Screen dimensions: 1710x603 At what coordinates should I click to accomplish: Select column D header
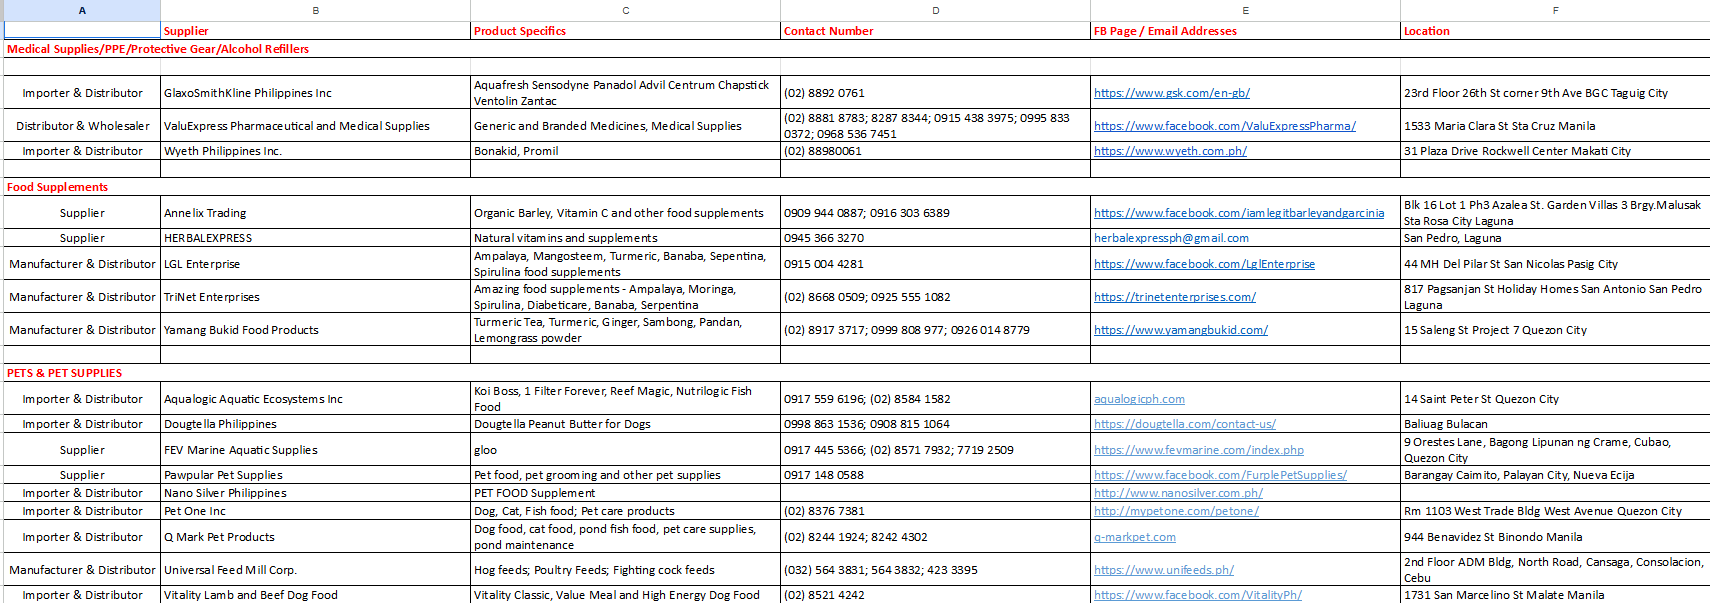point(935,10)
